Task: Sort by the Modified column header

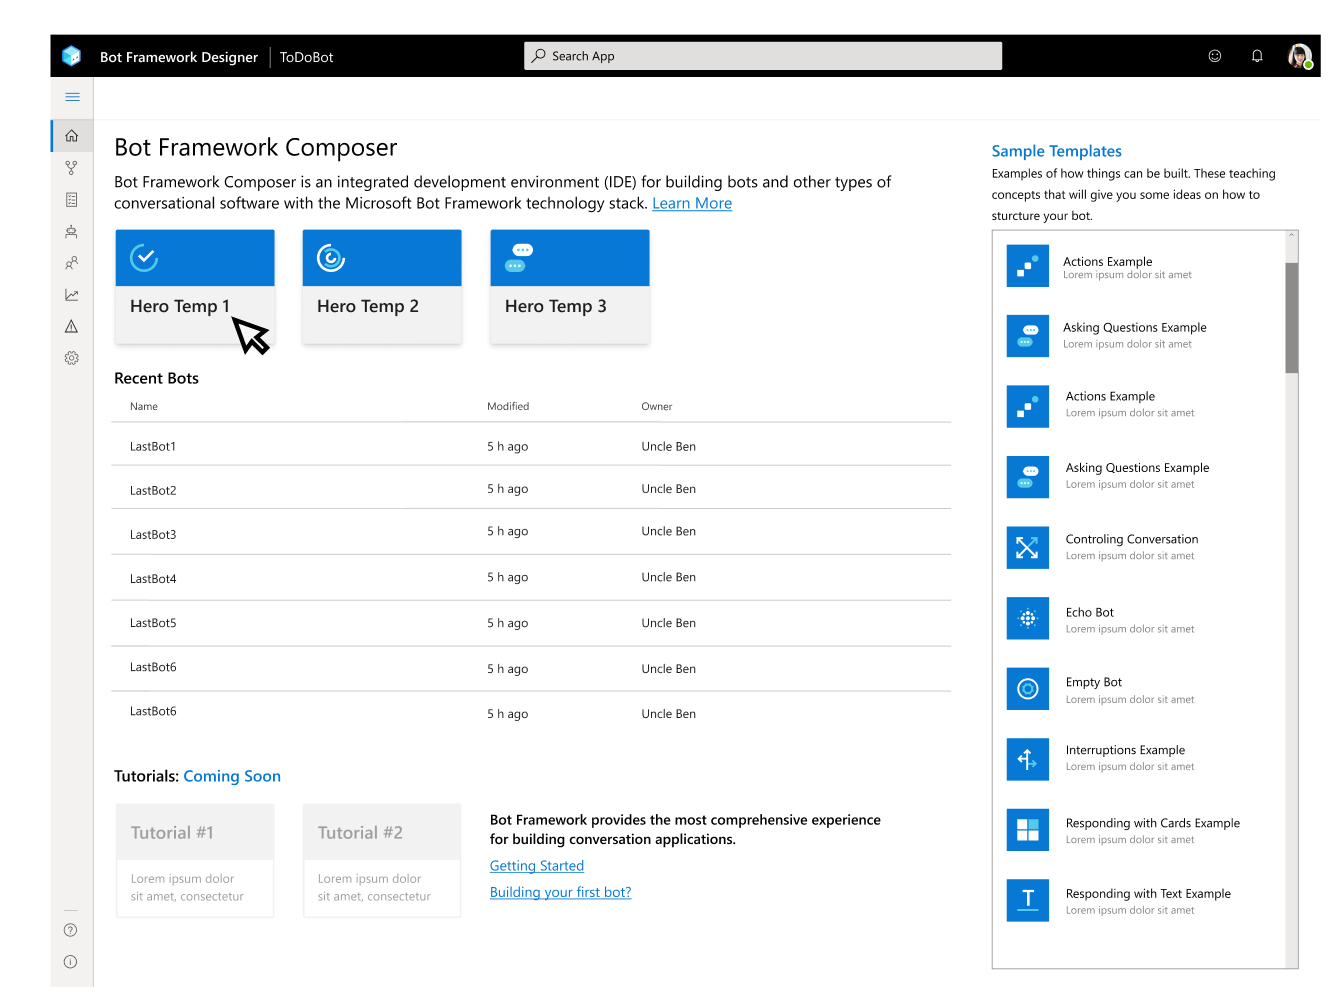Action: pos(508,407)
